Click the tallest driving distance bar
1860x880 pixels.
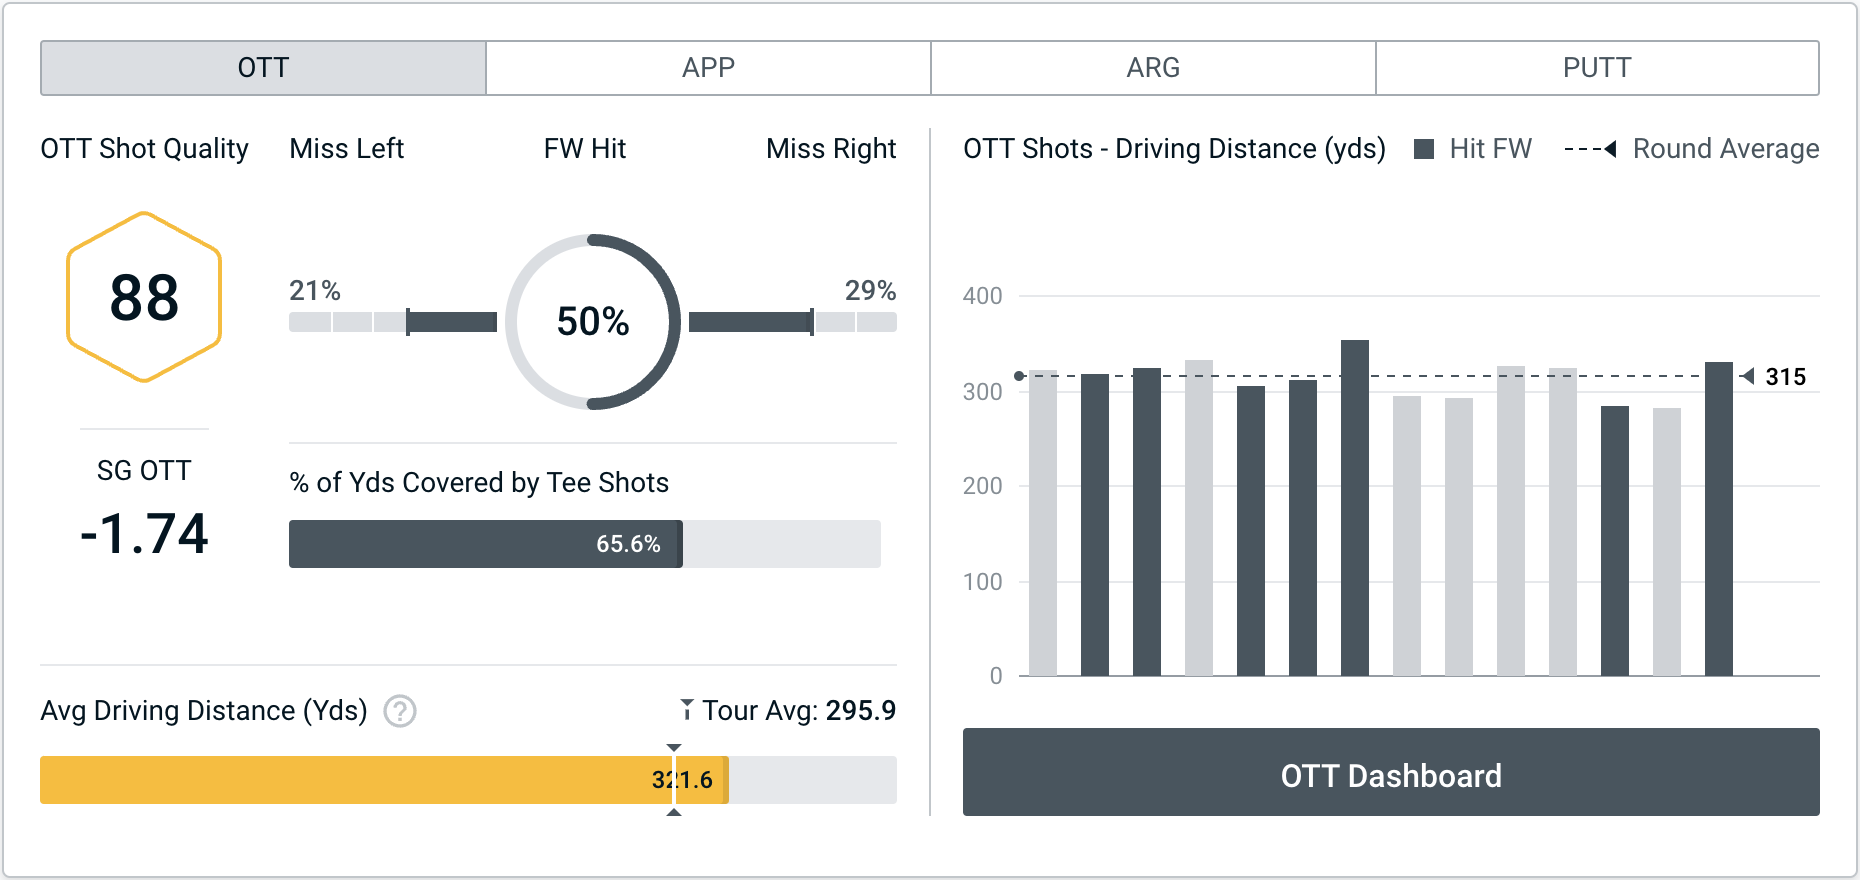[x=1355, y=508]
